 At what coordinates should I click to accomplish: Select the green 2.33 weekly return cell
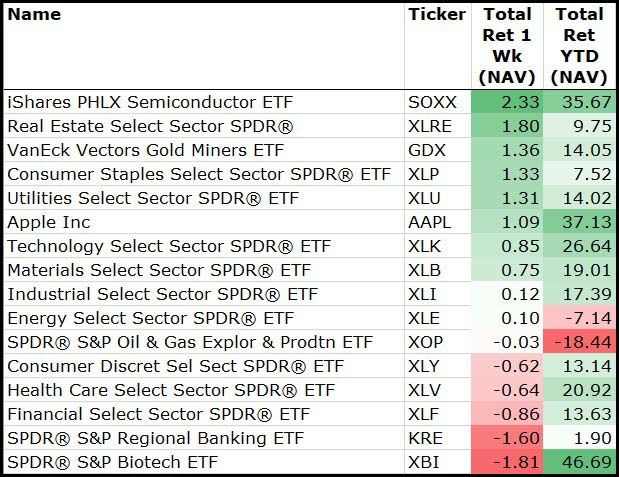pyautogui.click(x=507, y=102)
